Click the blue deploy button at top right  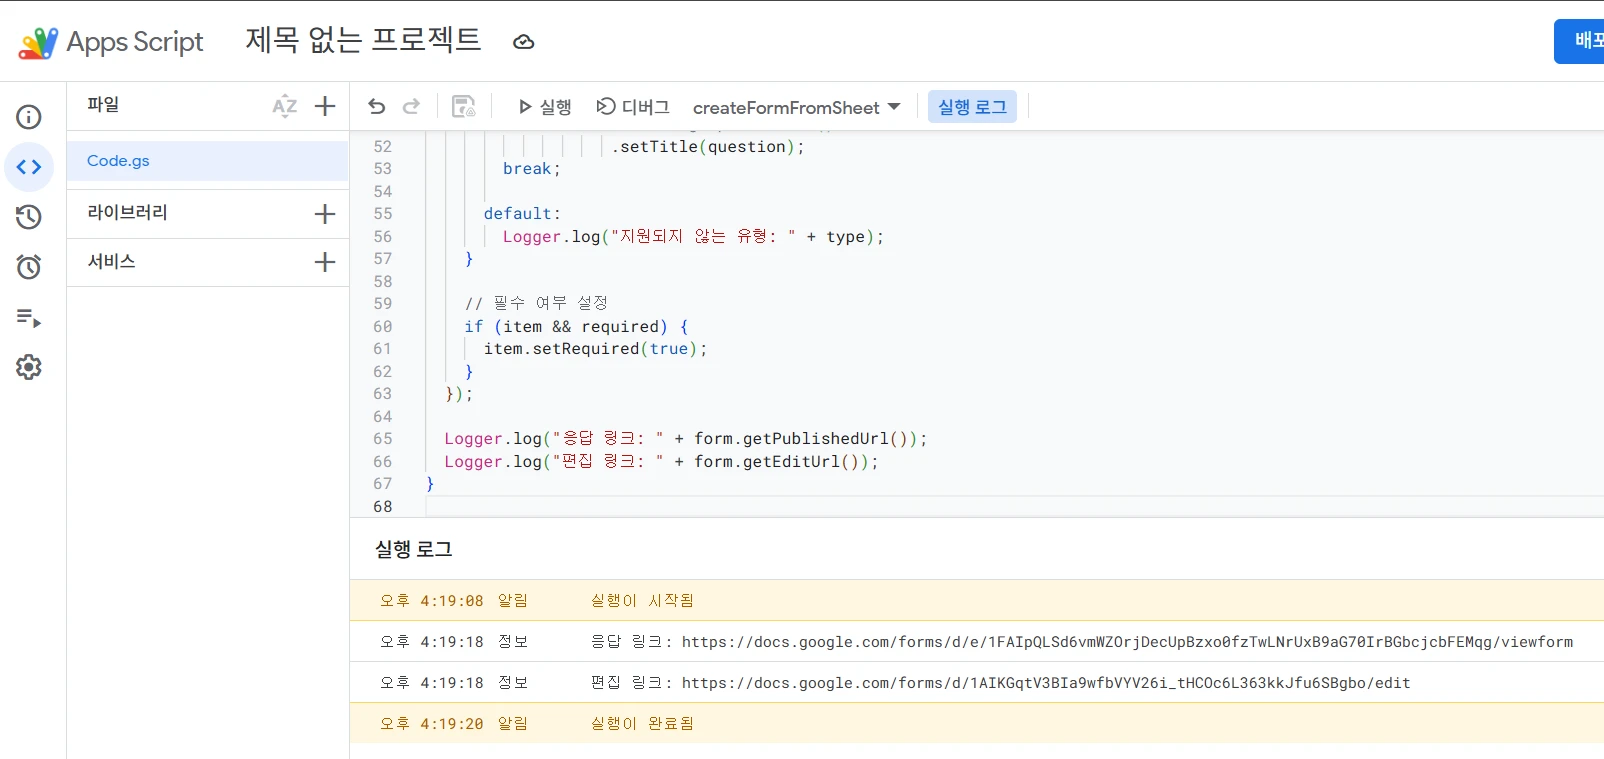tap(1581, 41)
